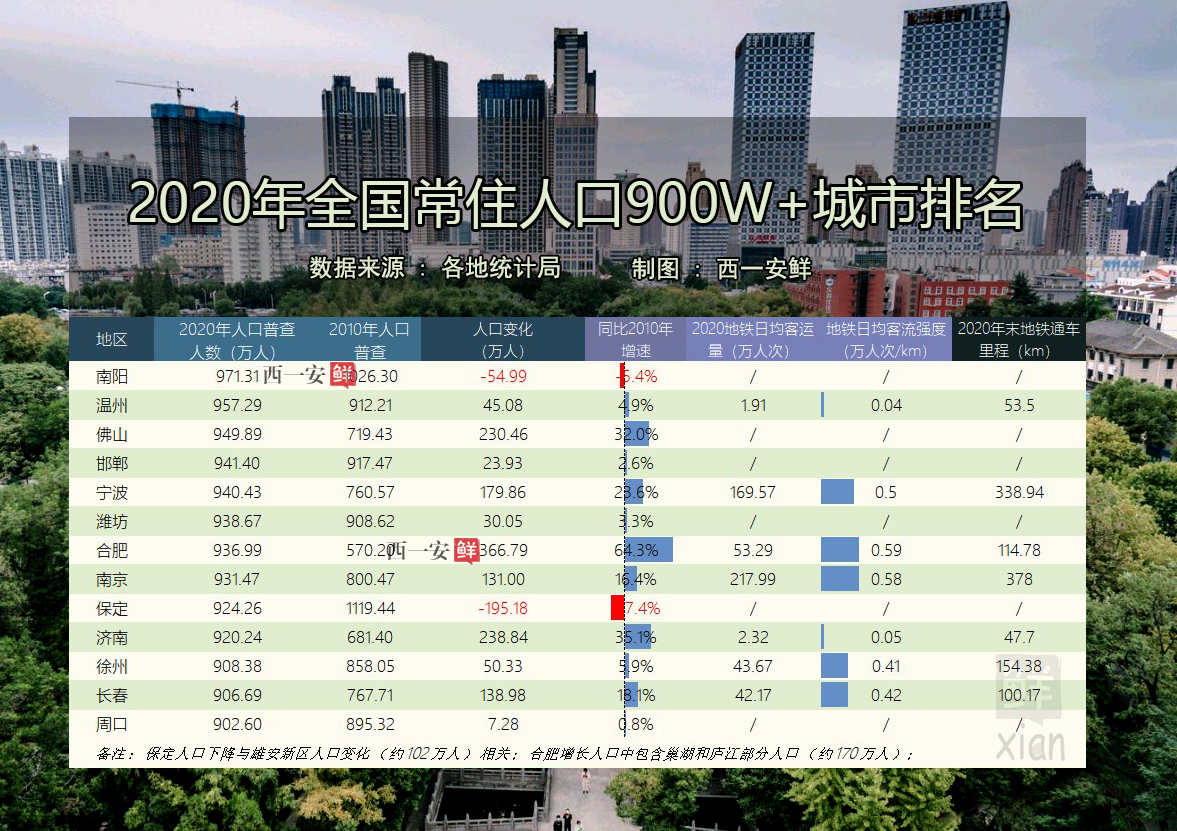Select the 地区 column header
The width and height of the screenshot is (1177, 831).
pos(112,339)
